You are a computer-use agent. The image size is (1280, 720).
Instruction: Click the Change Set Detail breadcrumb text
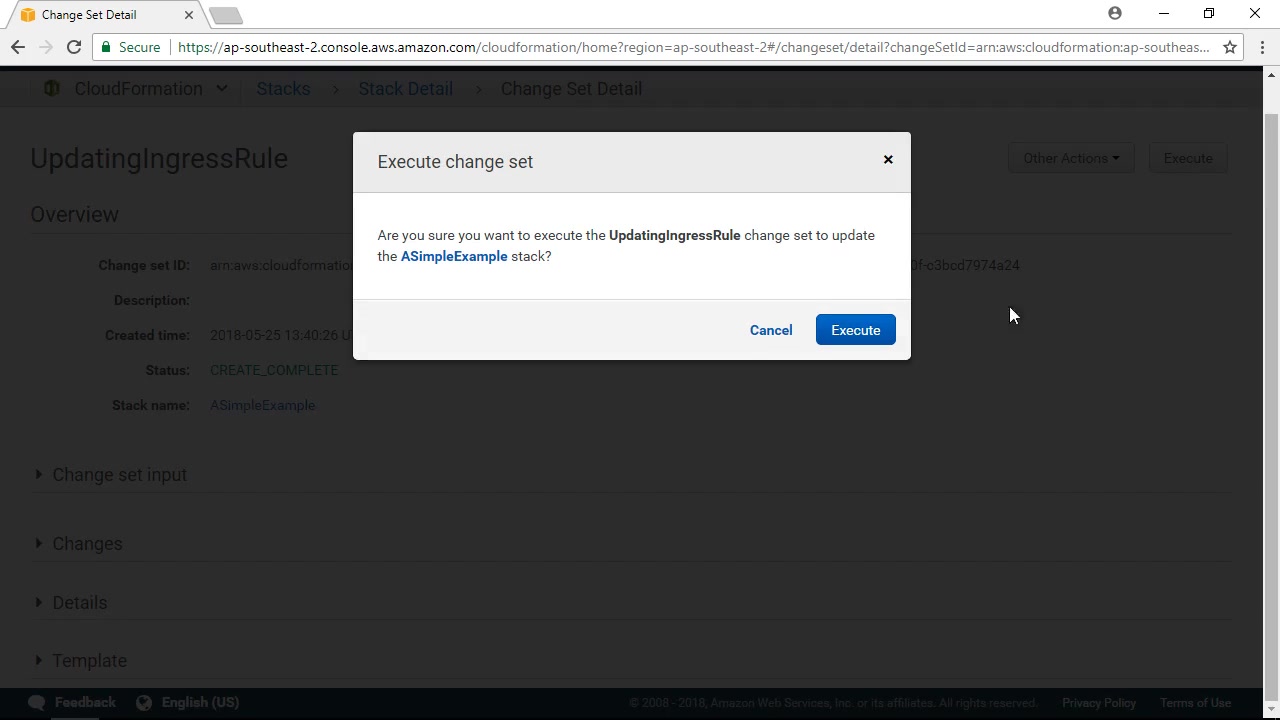point(571,89)
